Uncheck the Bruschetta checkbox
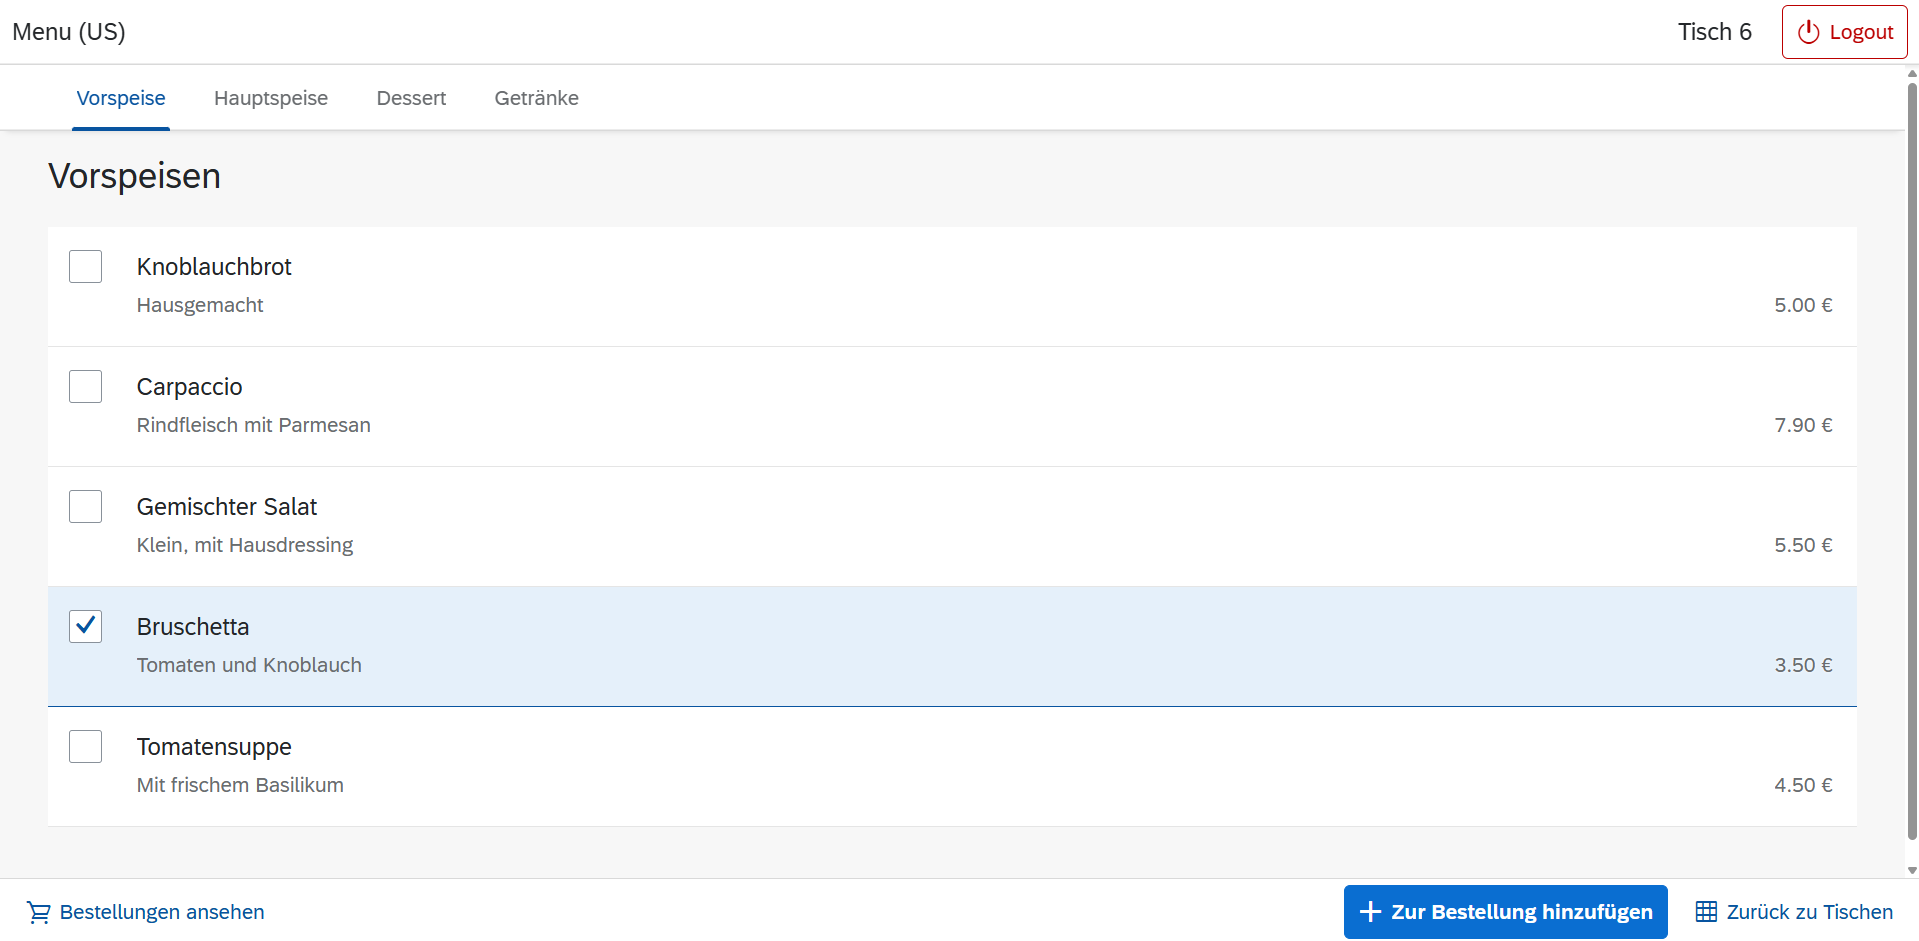Viewport: 1919px width, 941px height. point(86,627)
